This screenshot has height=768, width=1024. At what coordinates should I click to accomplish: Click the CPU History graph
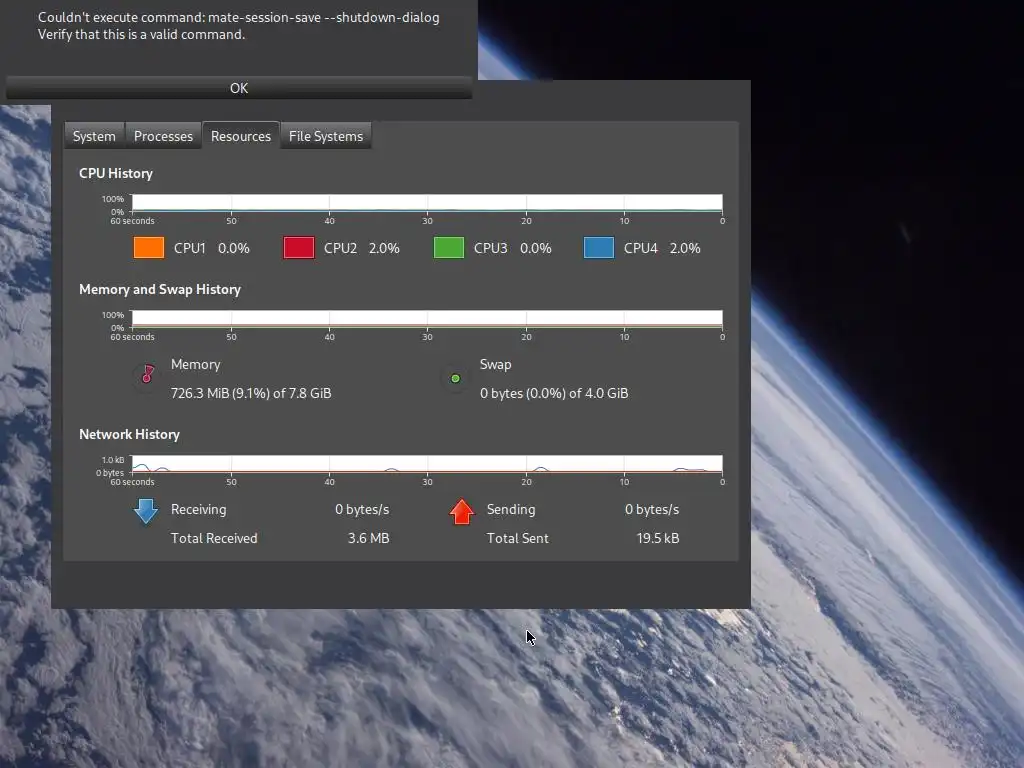tap(427, 203)
